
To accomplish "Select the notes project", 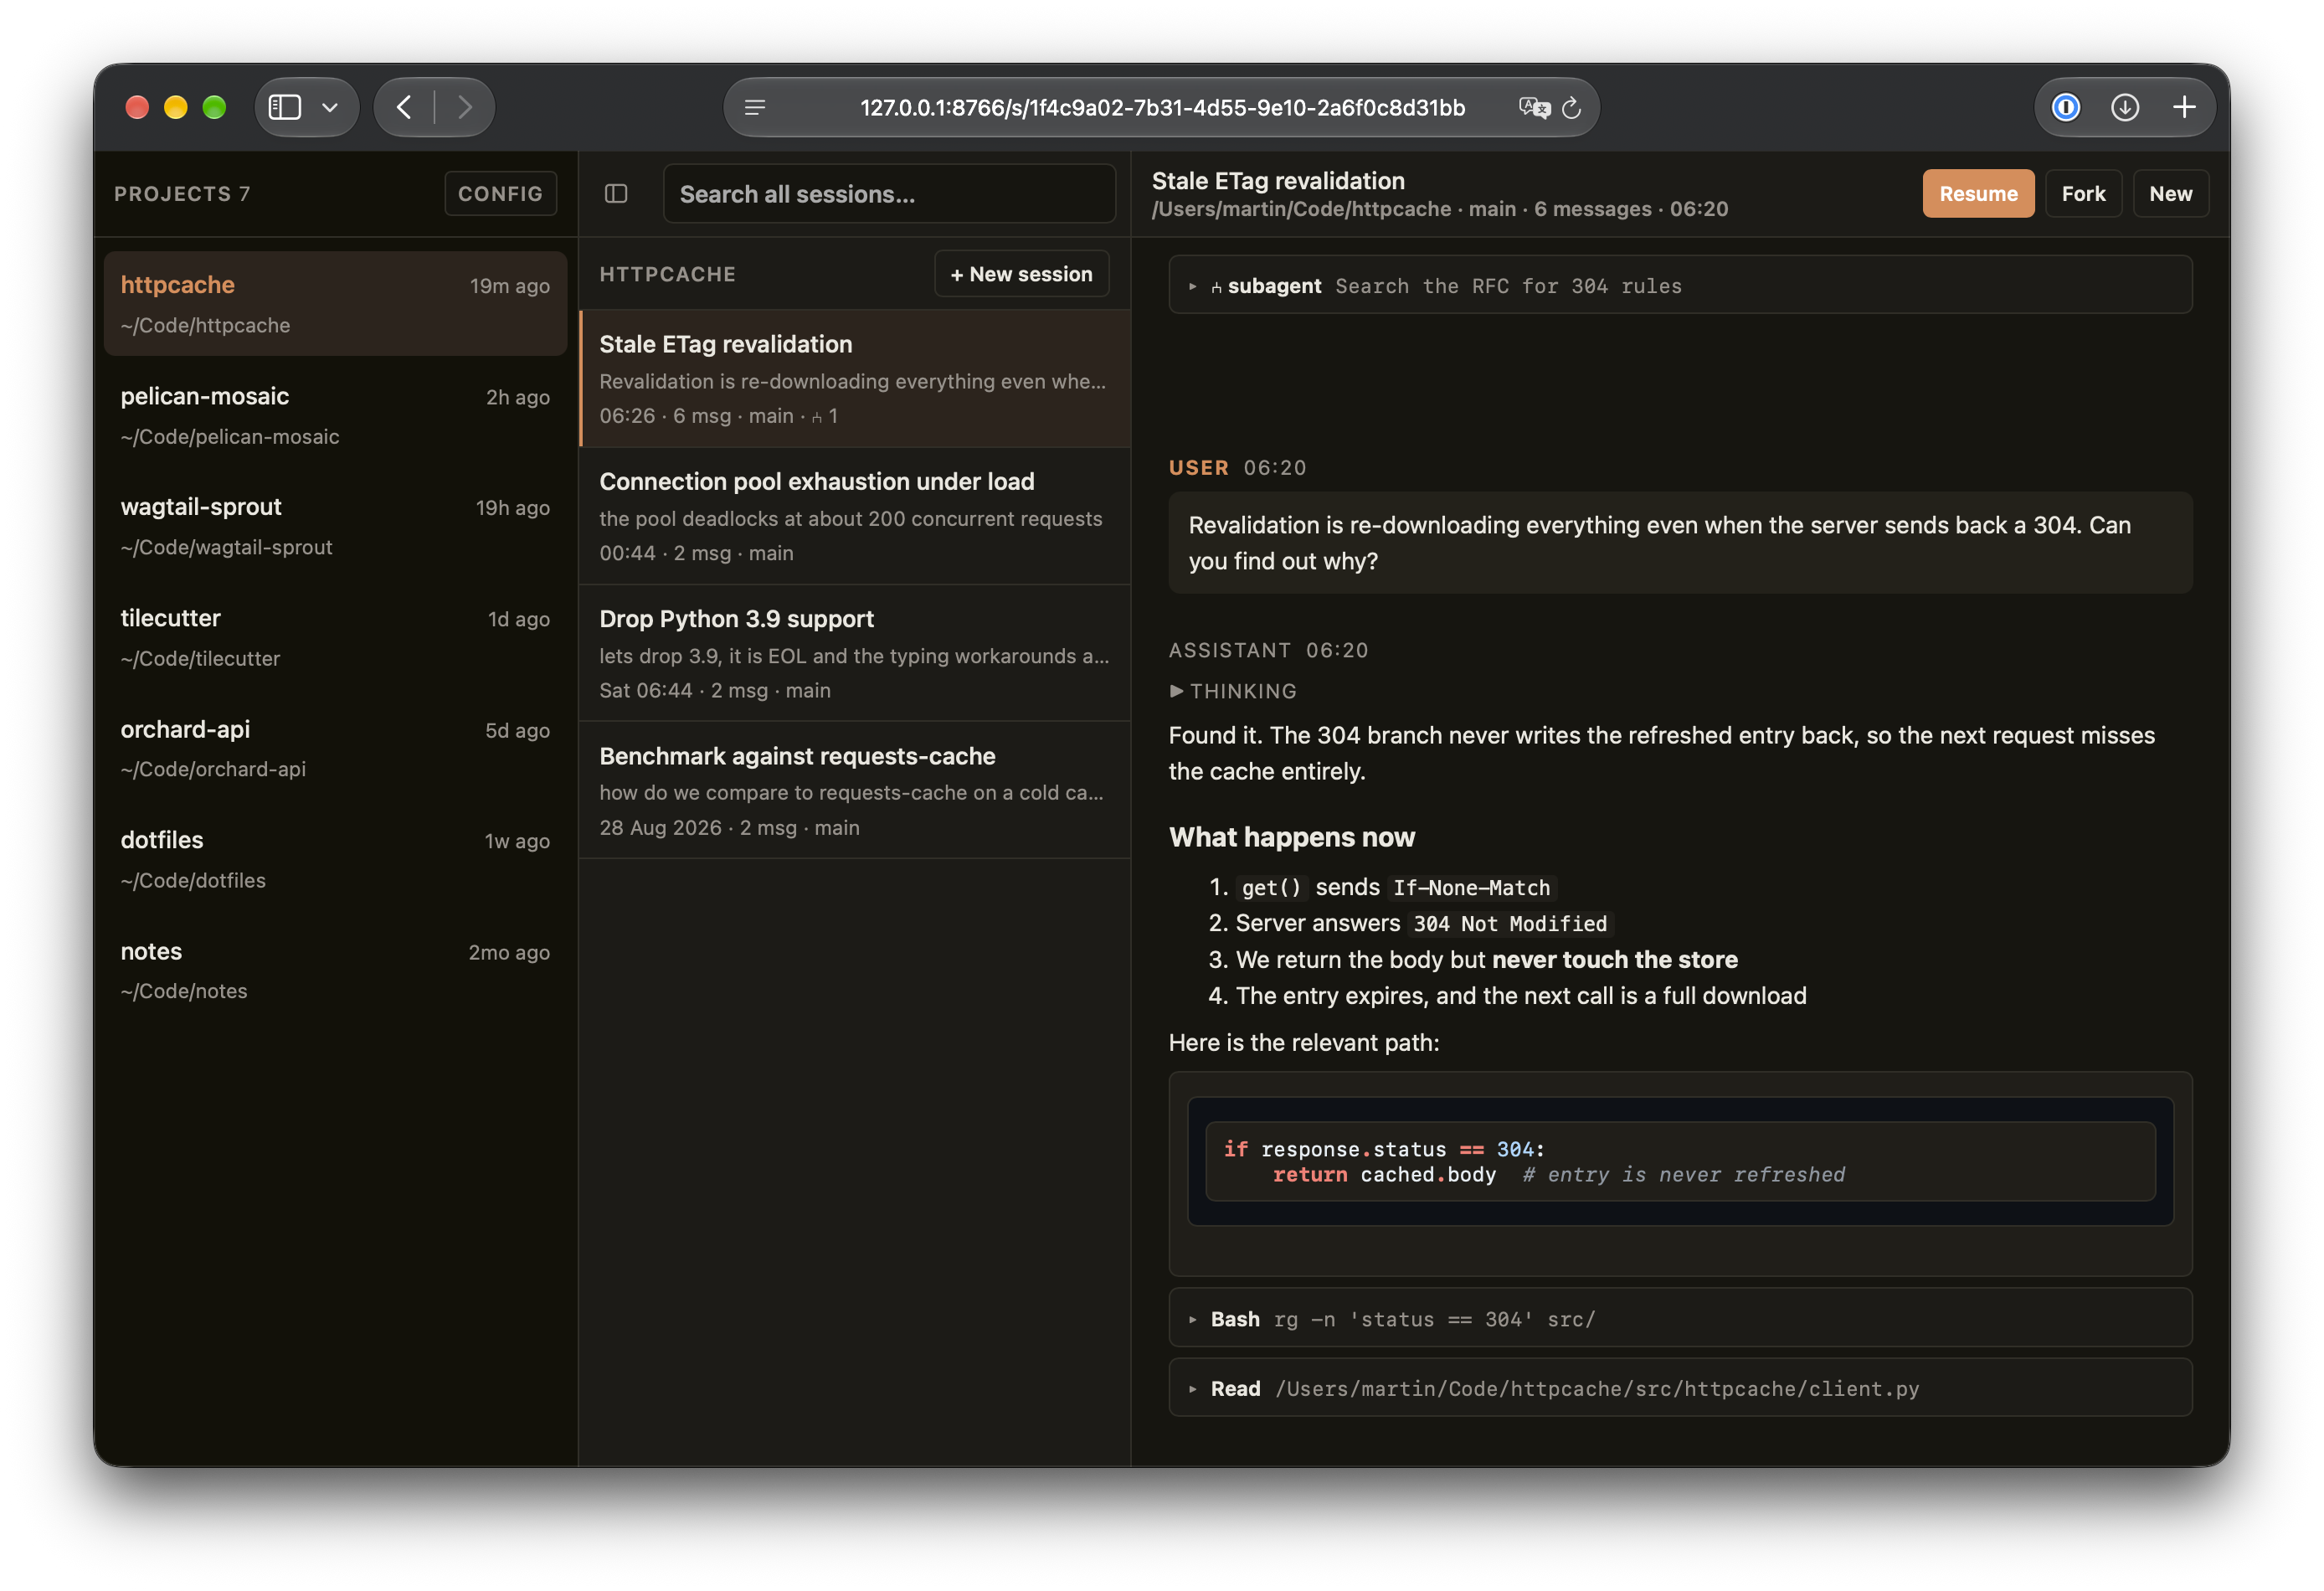I will pos(335,970).
